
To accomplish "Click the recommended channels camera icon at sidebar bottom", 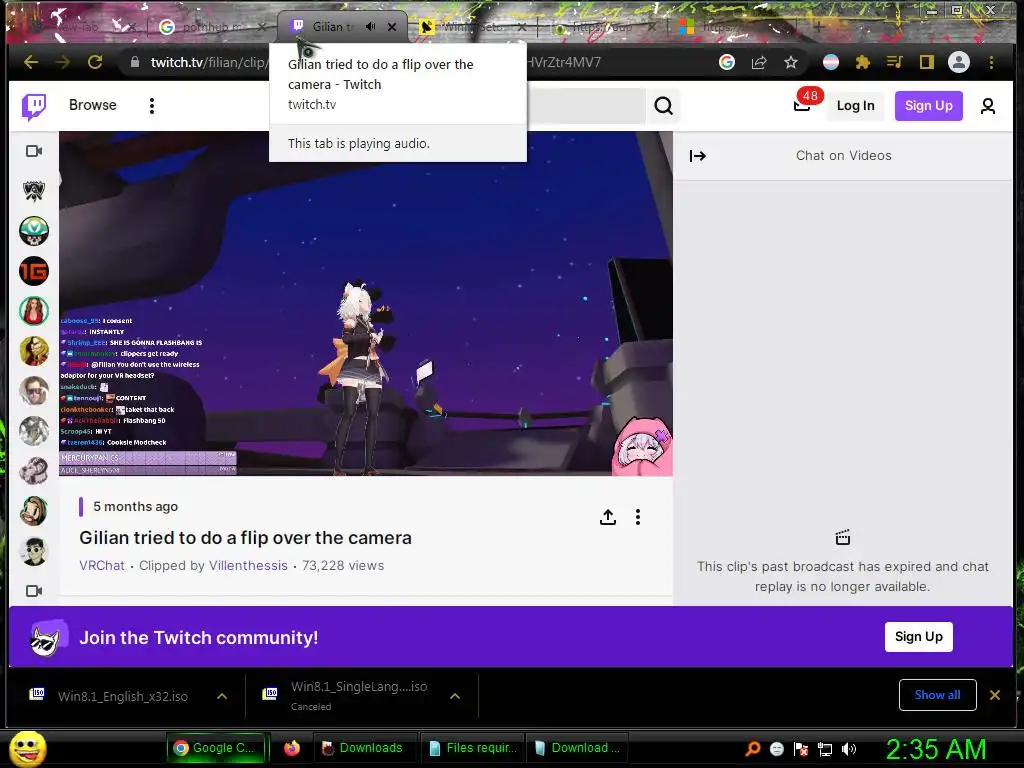I will [x=34, y=591].
